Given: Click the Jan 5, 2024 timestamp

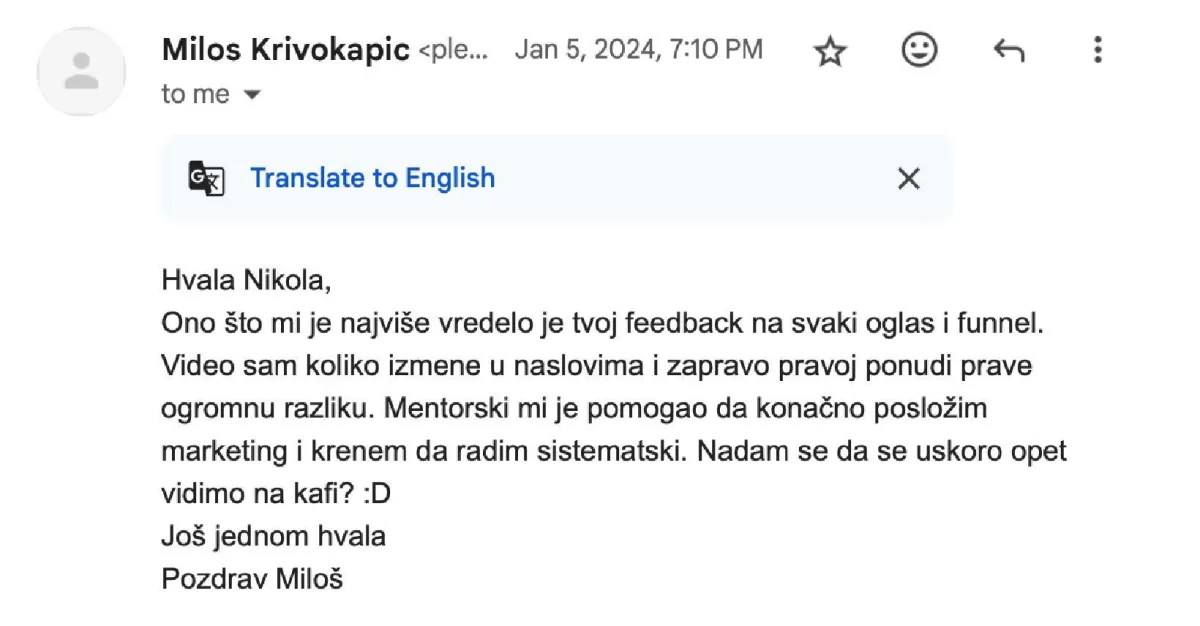Looking at the screenshot, I should click(638, 49).
